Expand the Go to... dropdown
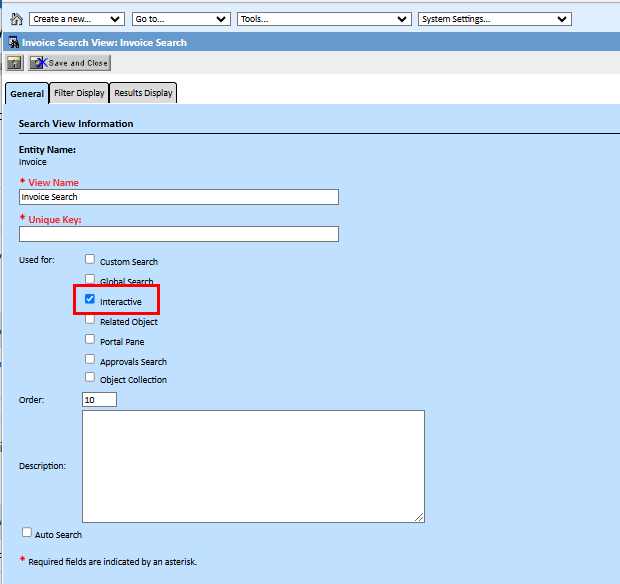The image size is (620, 584). [x=181, y=19]
